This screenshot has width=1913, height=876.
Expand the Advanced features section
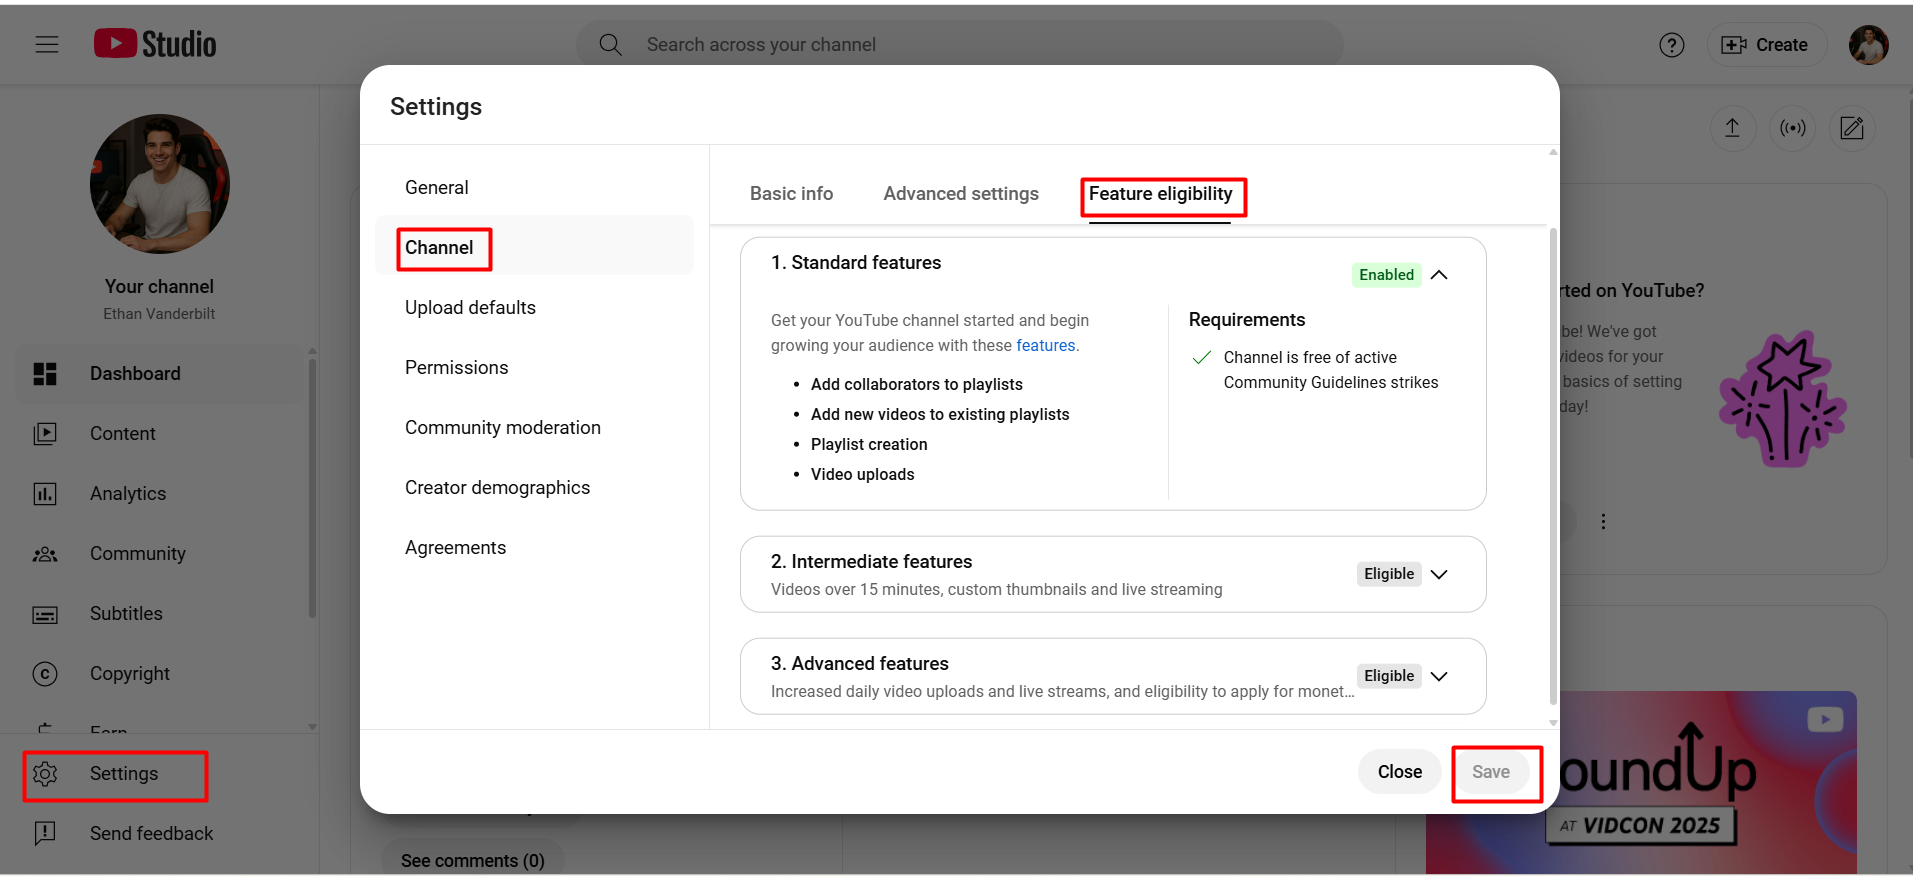(x=1439, y=676)
